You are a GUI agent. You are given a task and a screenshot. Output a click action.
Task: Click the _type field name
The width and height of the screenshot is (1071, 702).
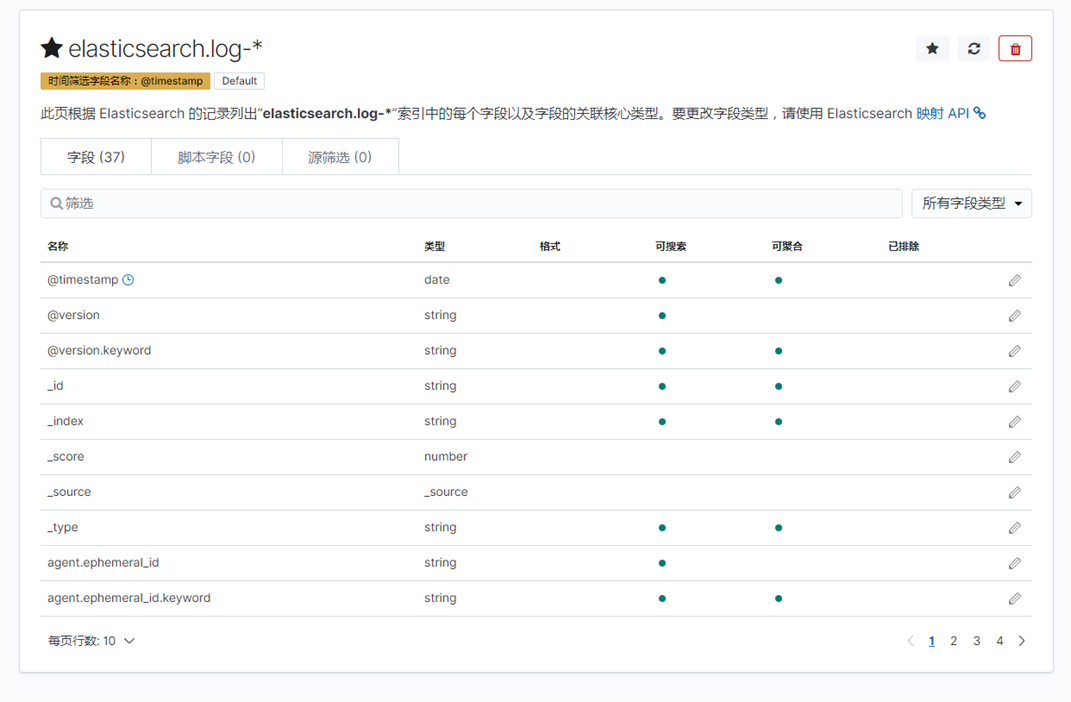(x=63, y=527)
